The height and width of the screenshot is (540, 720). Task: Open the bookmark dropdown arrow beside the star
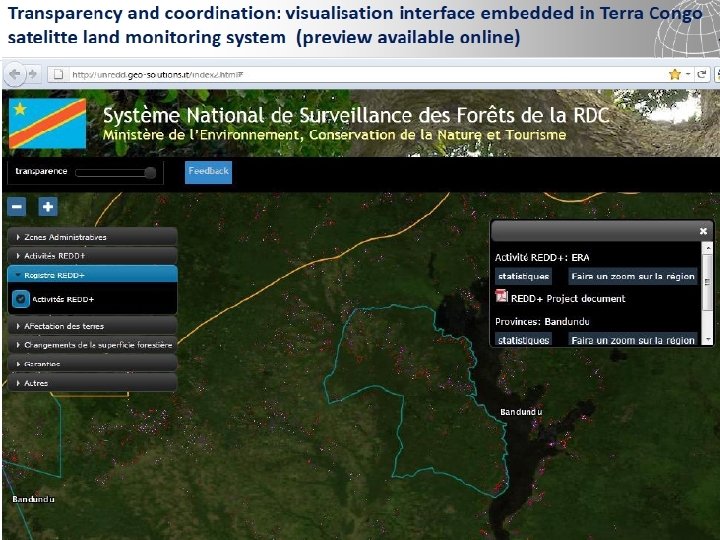coord(688,74)
